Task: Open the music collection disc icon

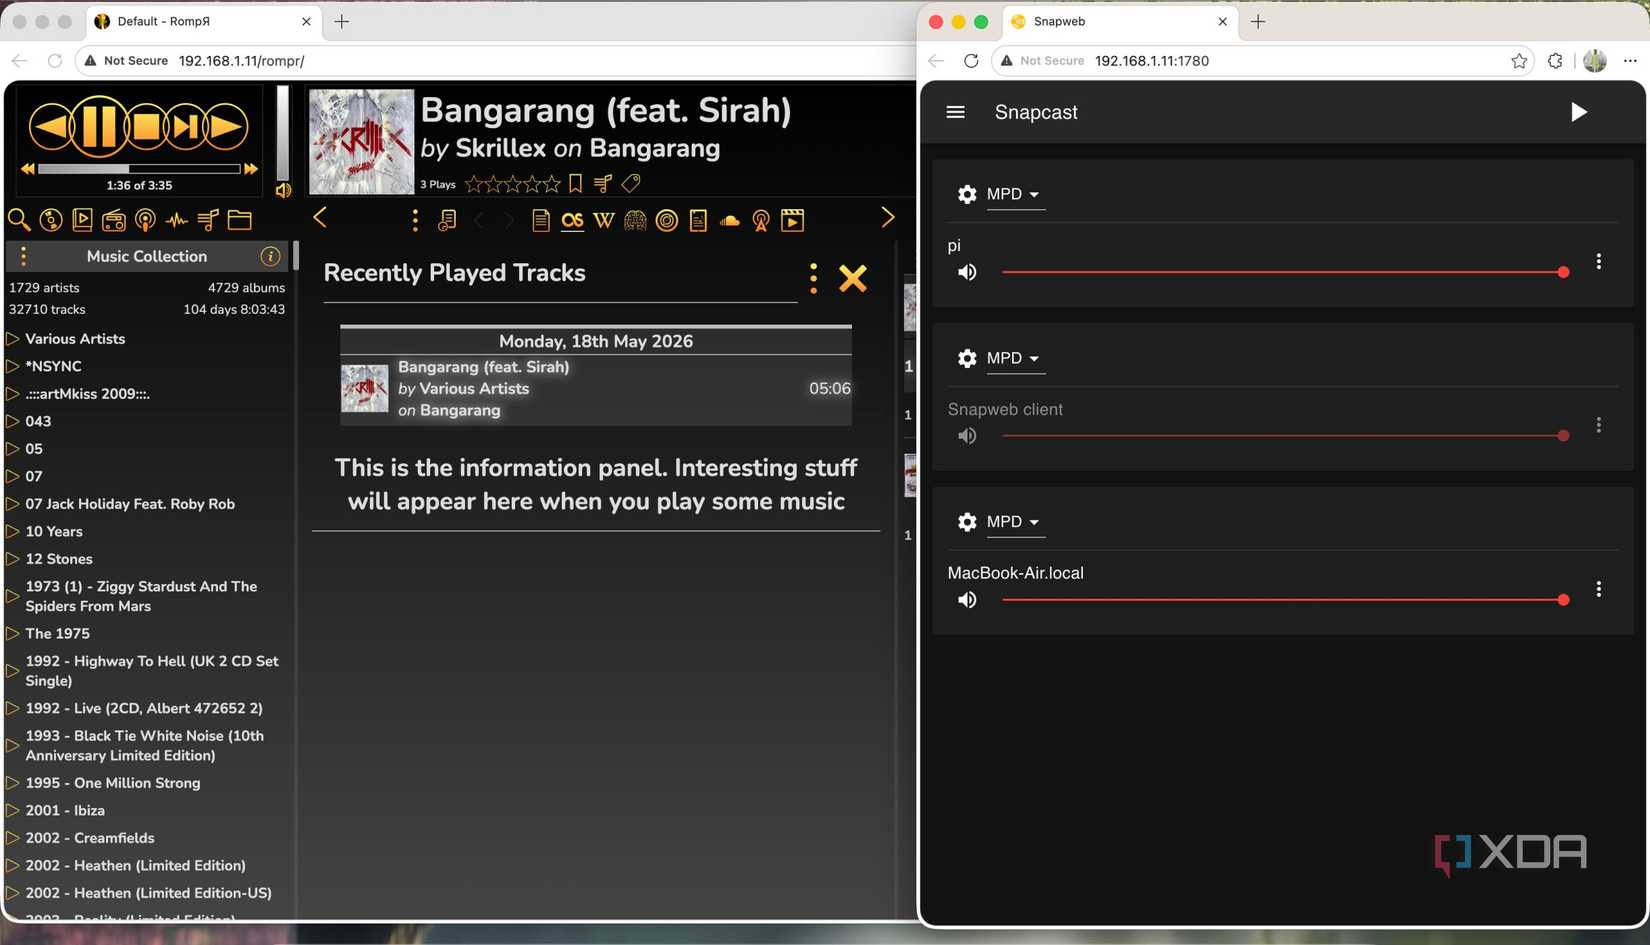Action: [x=51, y=220]
